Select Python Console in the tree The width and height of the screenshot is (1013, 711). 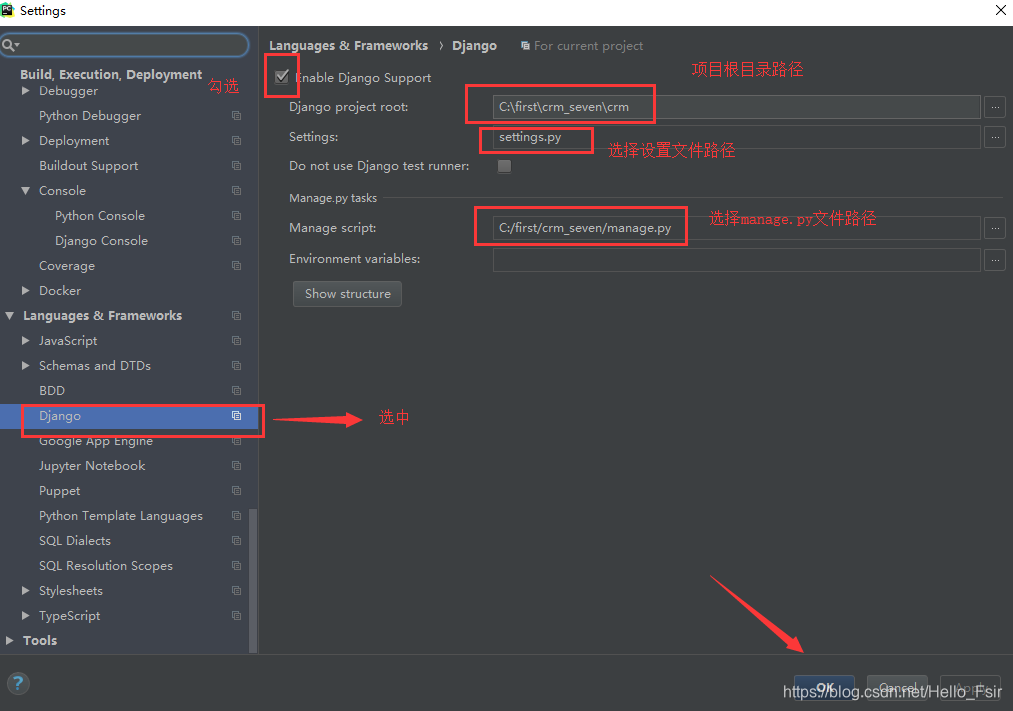click(x=99, y=216)
